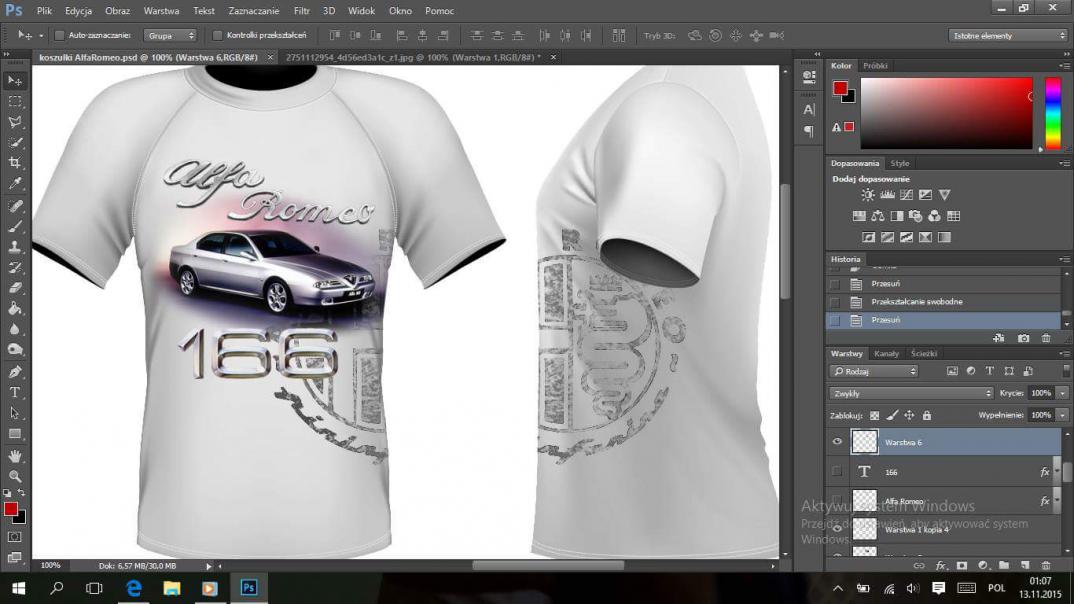
Task: Switch to the Próbki tab
Action: [x=875, y=66]
